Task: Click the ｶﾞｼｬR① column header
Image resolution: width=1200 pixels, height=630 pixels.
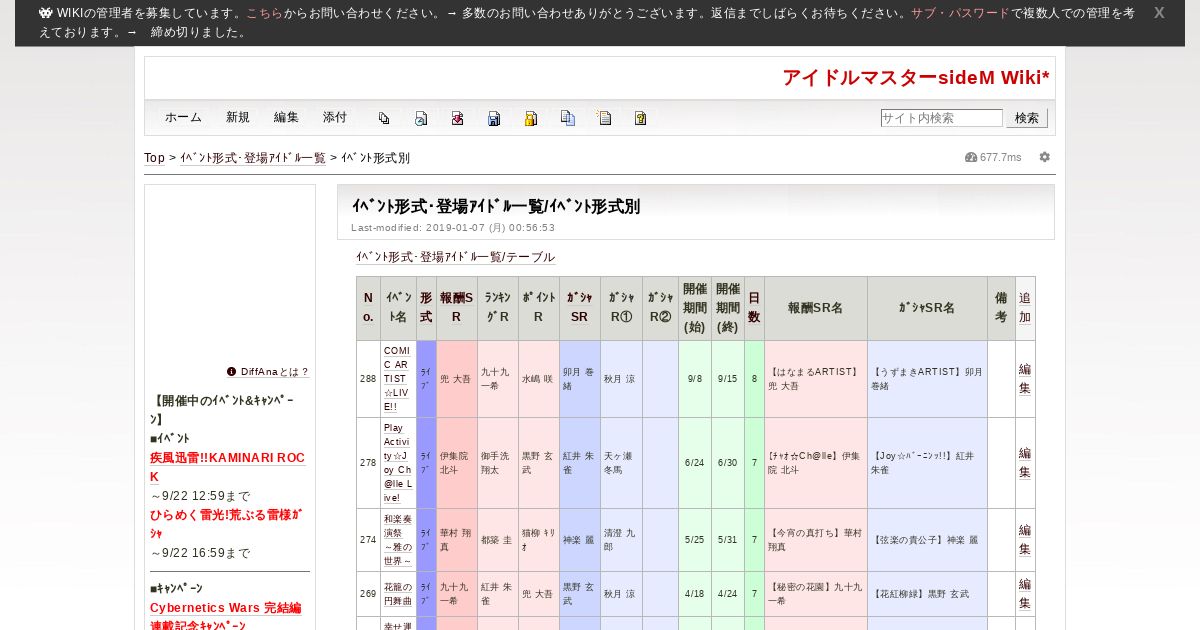Action: (621, 308)
